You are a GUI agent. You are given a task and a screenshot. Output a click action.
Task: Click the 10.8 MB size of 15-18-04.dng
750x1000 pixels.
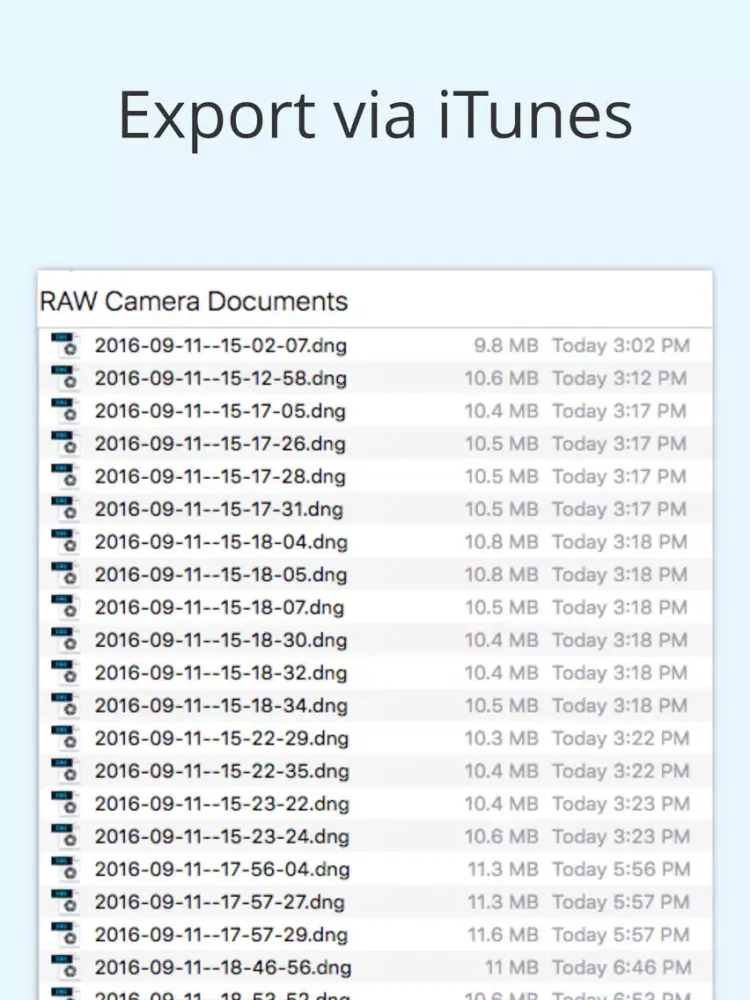tap(502, 542)
